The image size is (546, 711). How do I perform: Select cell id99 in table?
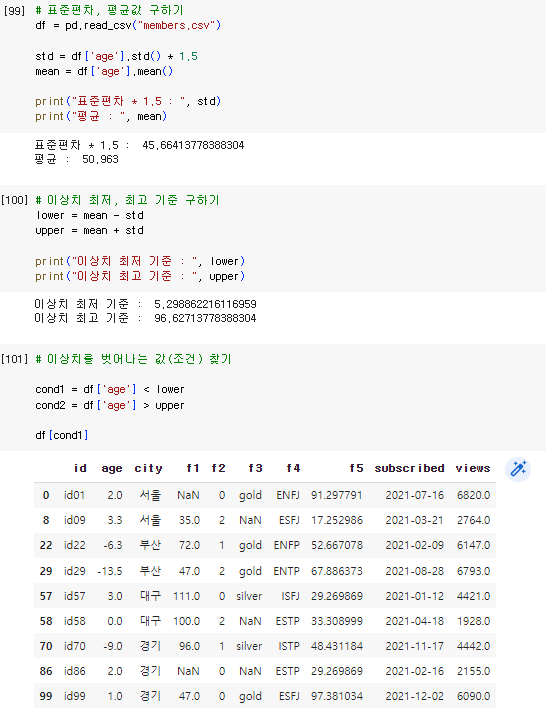click(74, 696)
